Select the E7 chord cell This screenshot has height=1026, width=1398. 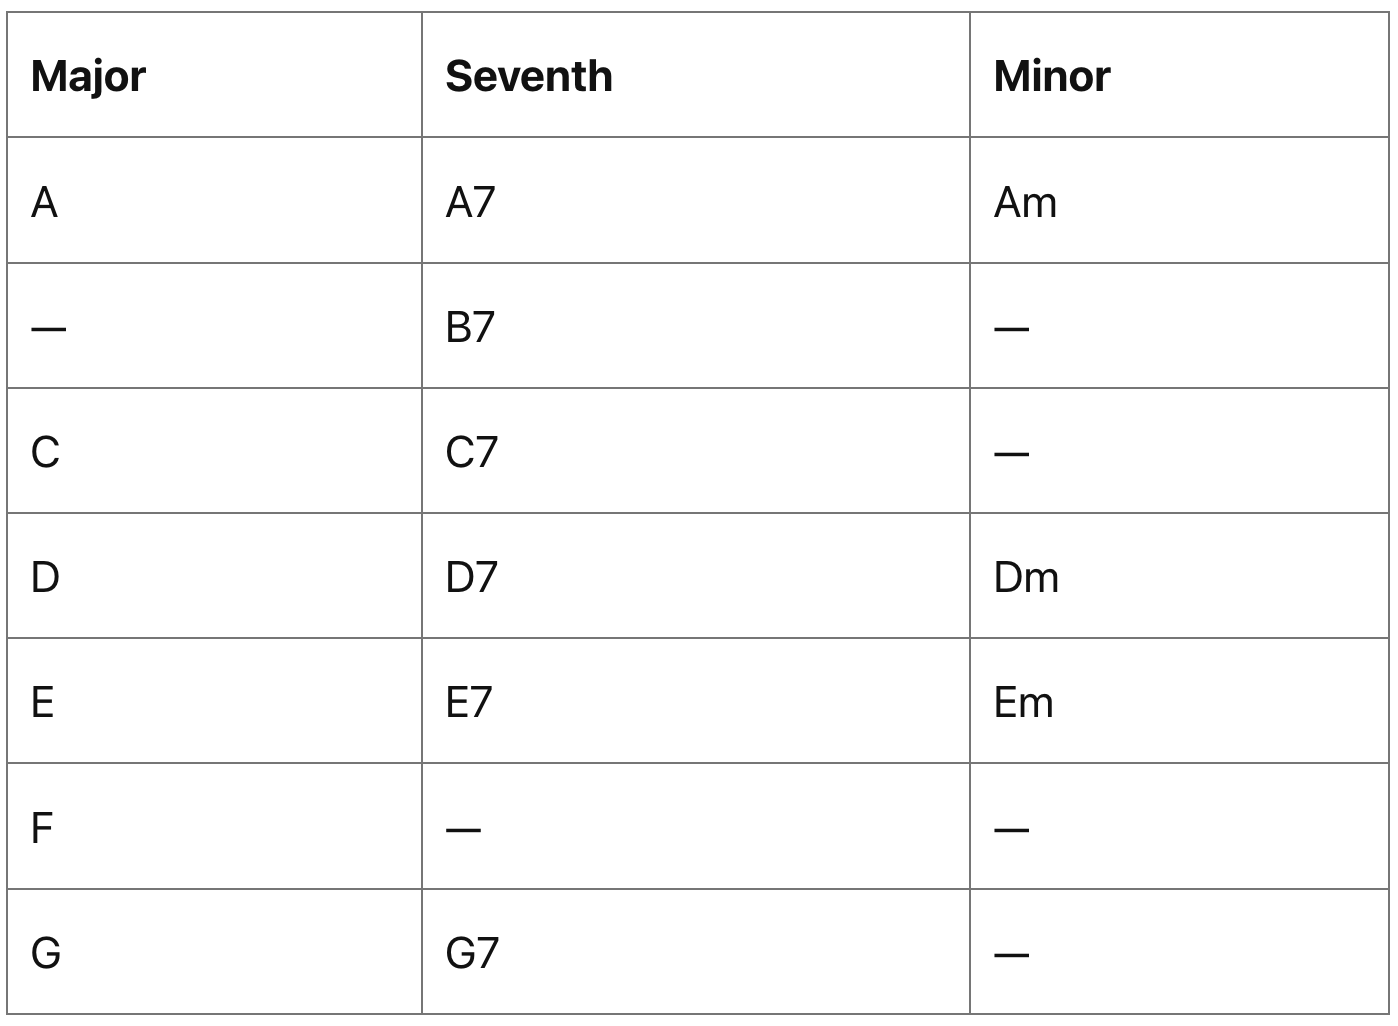point(469,703)
